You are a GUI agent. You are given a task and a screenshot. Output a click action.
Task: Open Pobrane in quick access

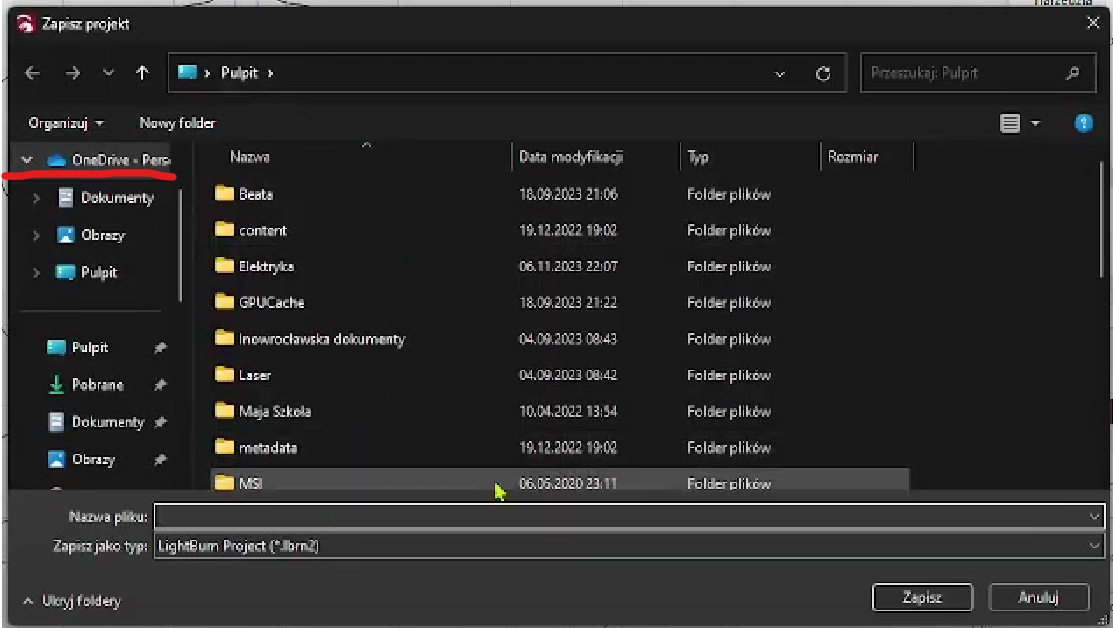coord(97,385)
